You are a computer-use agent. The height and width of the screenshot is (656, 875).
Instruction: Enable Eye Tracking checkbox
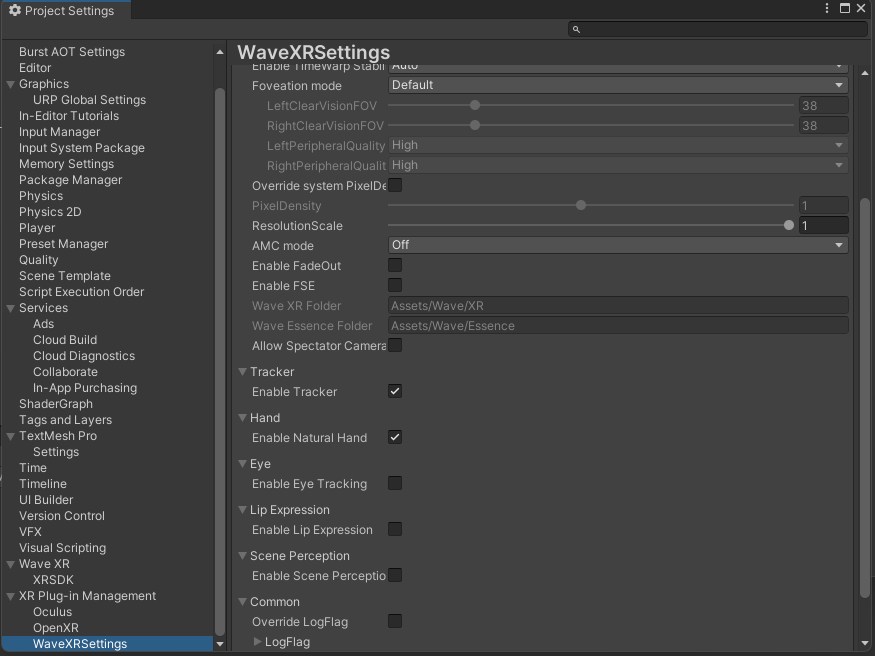[x=395, y=484]
